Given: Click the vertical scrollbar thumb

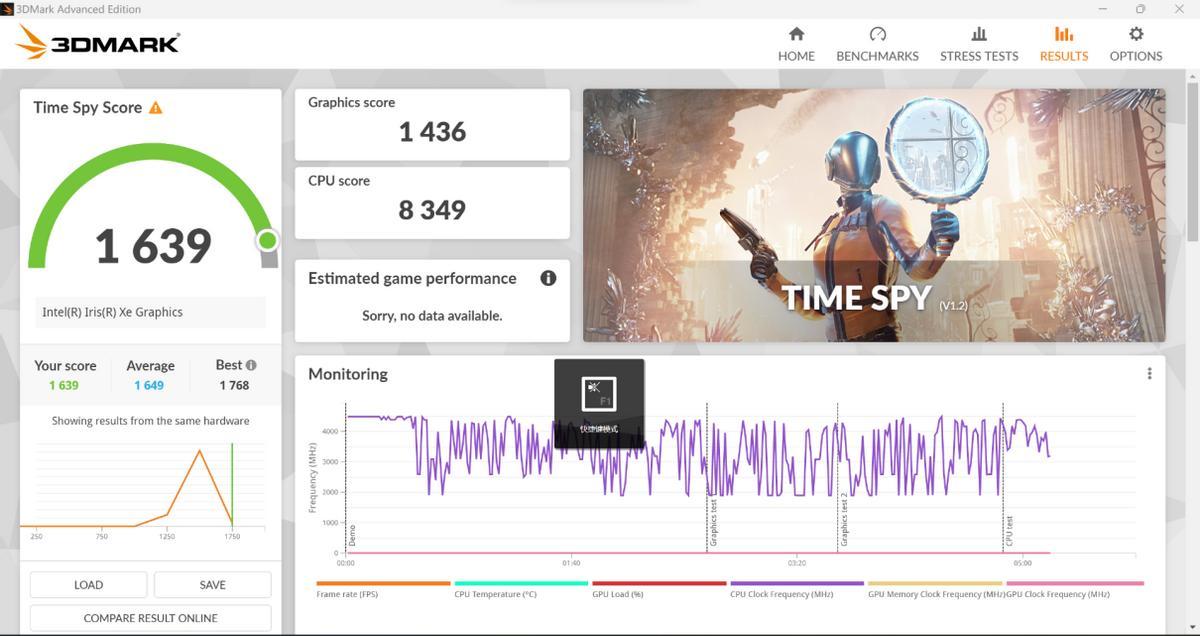Looking at the screenshot, I should 1192,160.
